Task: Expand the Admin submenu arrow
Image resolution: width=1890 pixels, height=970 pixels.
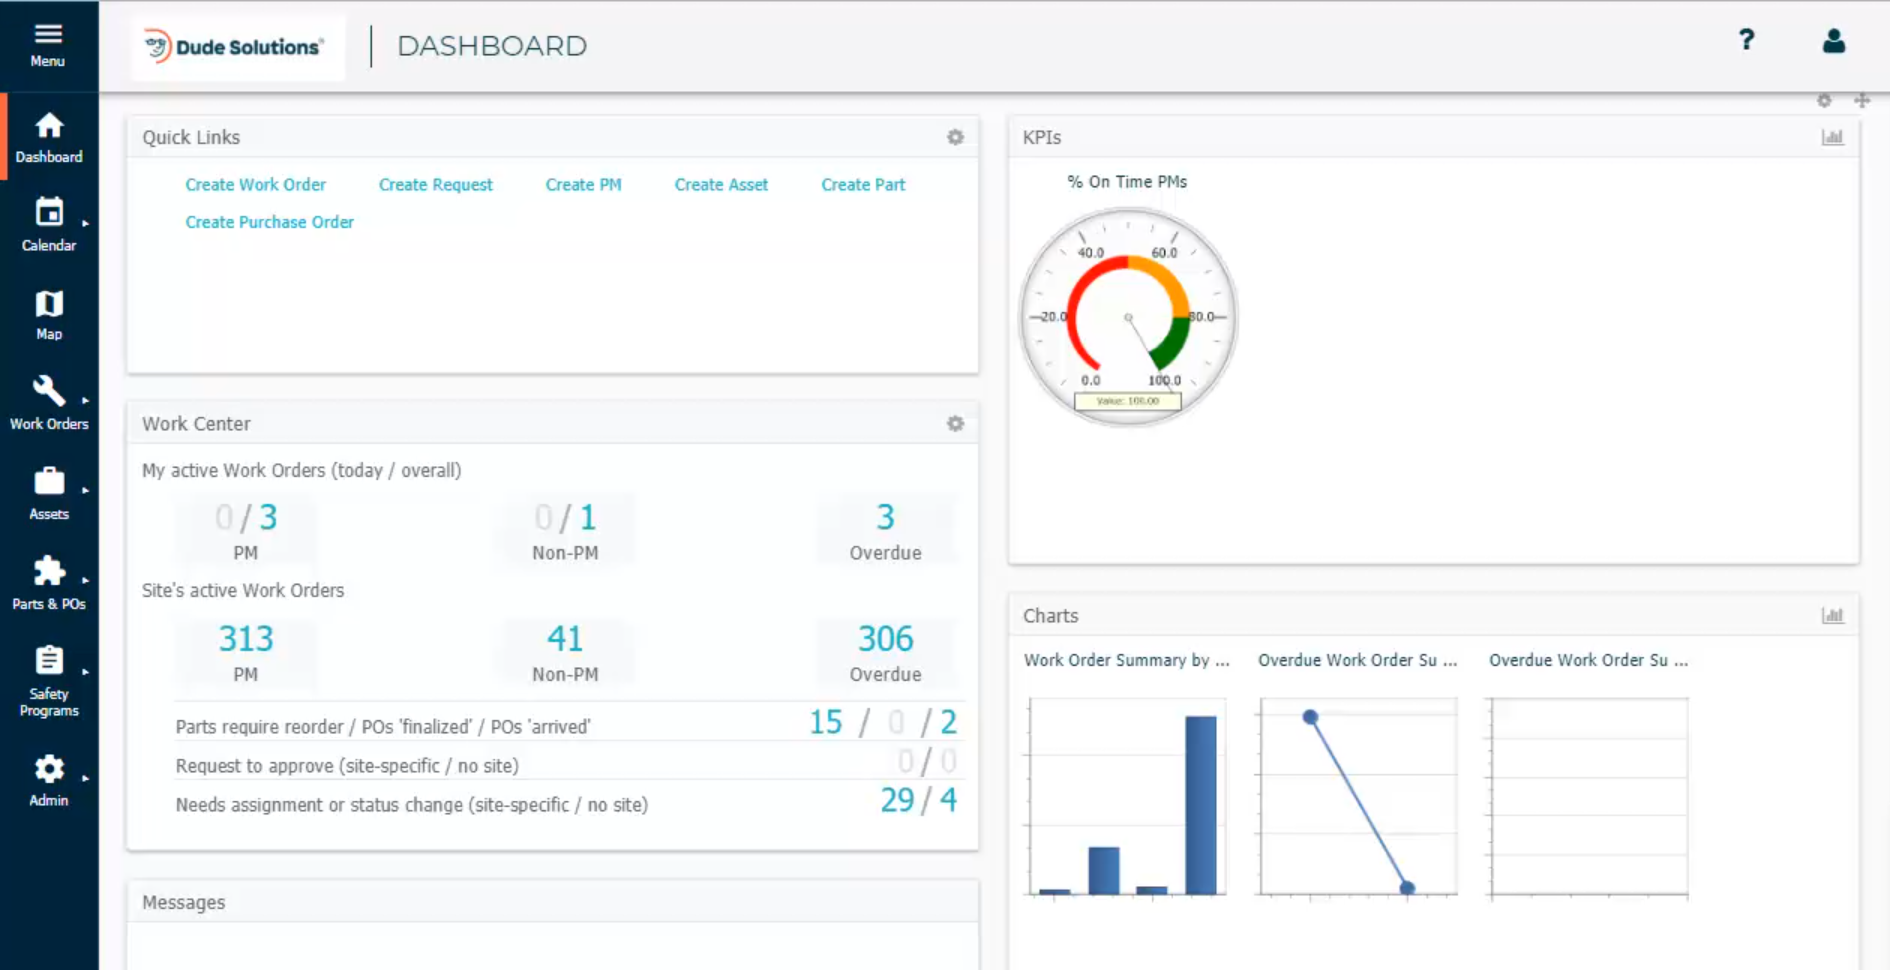Action: pyautogui.click(x=86, y=778)
